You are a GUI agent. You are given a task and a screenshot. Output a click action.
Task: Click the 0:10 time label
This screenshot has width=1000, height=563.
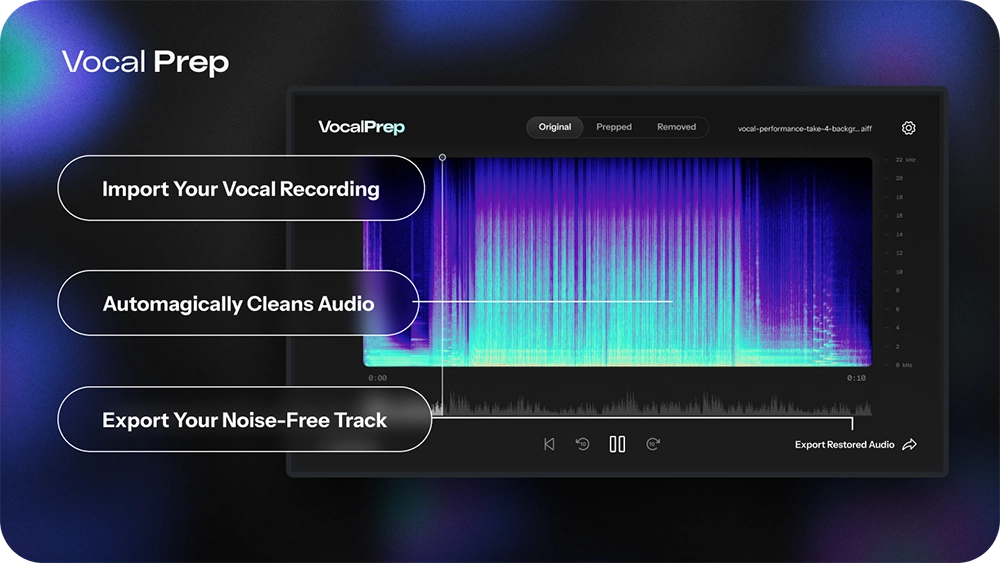coord(857,378)
